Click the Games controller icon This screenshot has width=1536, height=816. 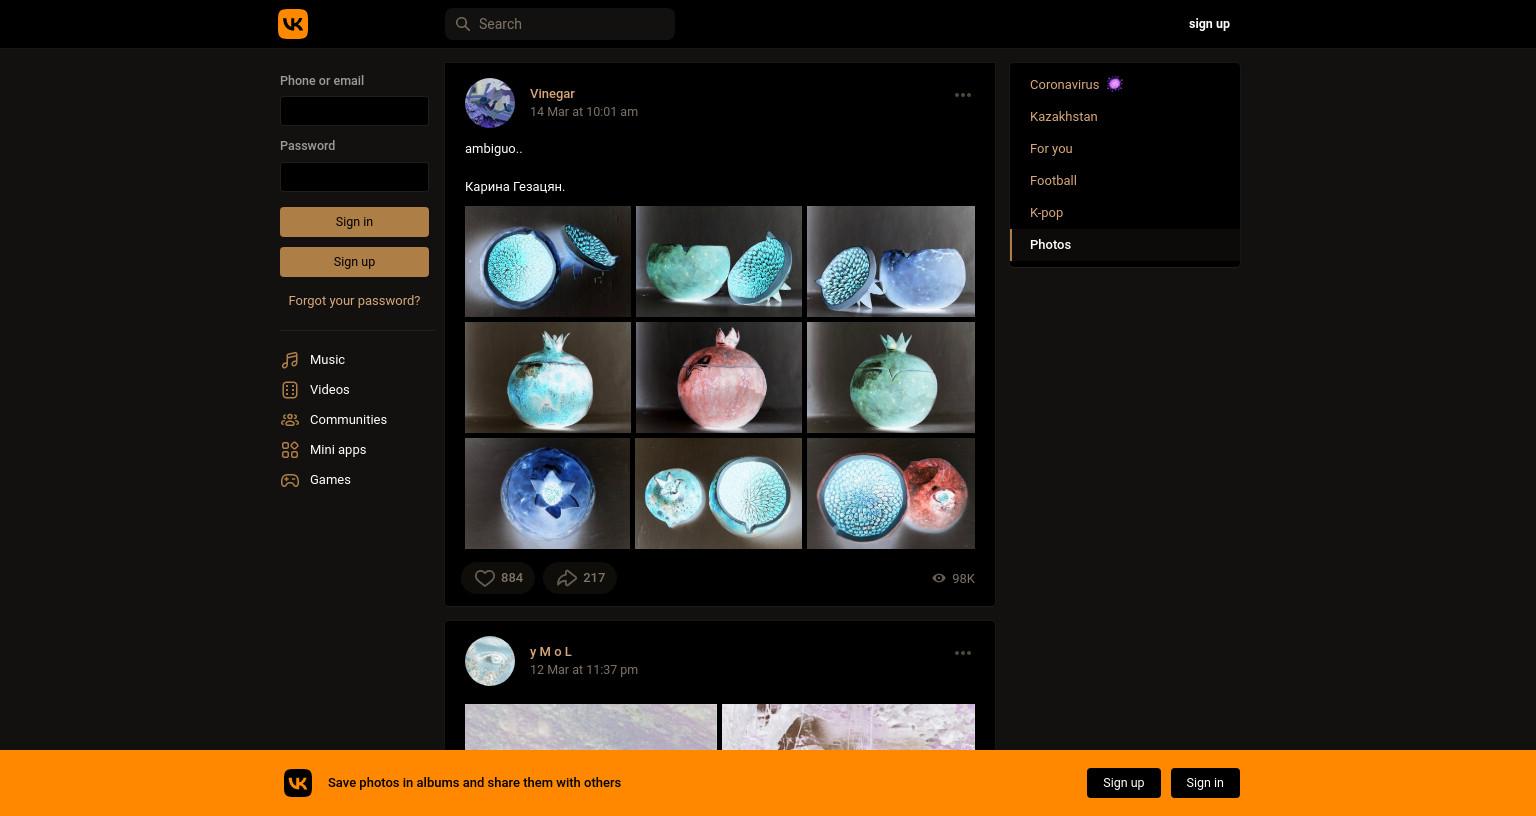[290, 480]
